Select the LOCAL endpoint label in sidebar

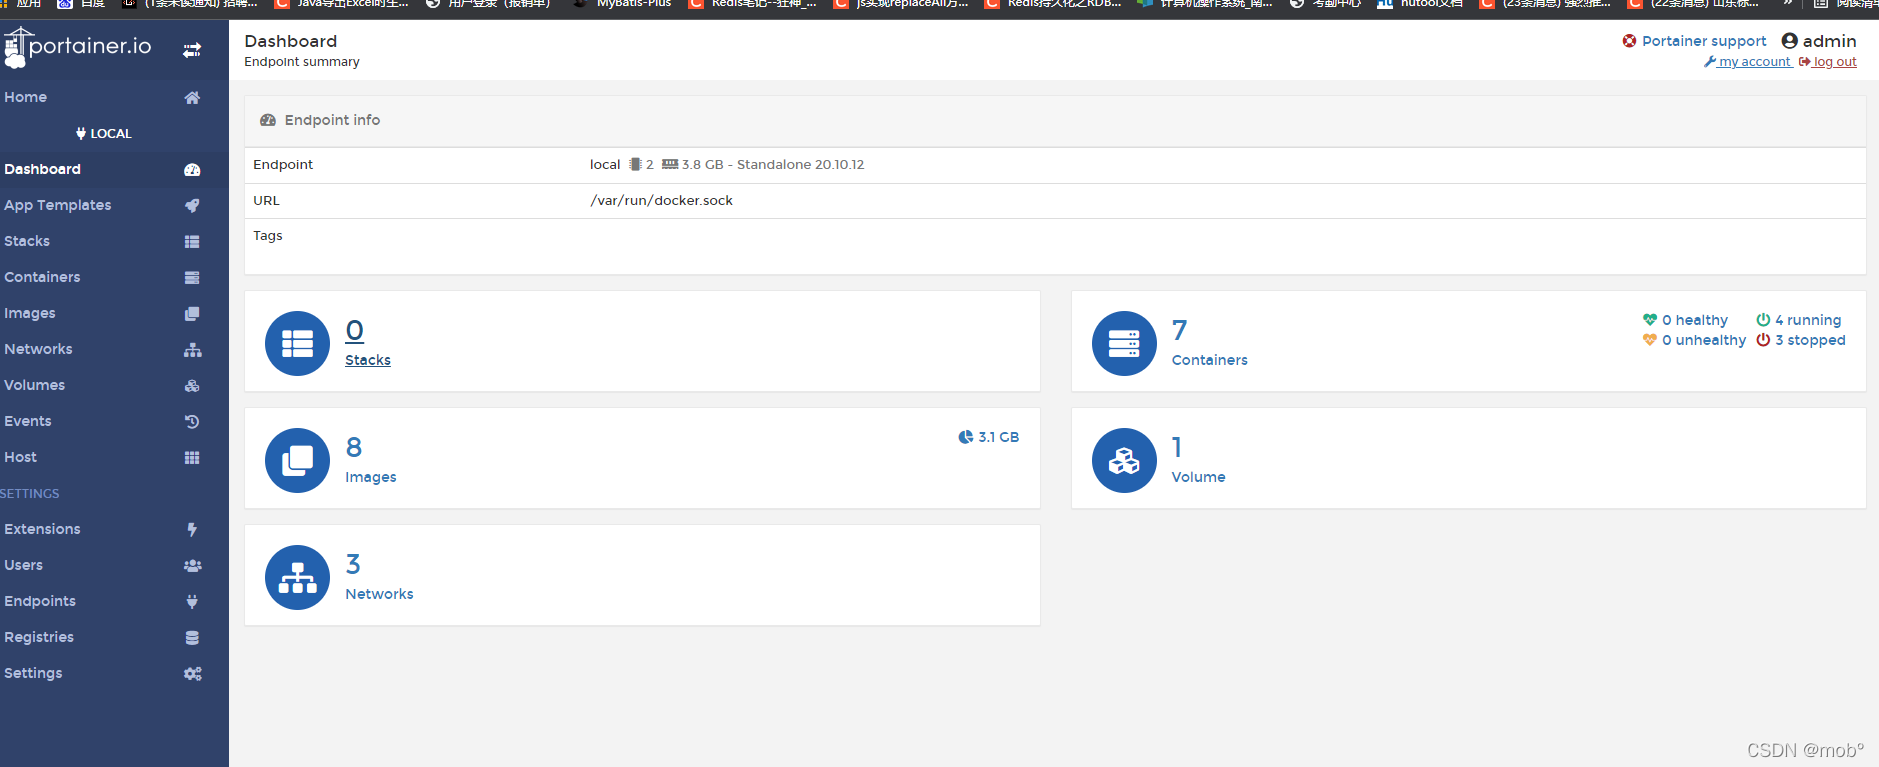pyautogui.click(x=104, y=133)
